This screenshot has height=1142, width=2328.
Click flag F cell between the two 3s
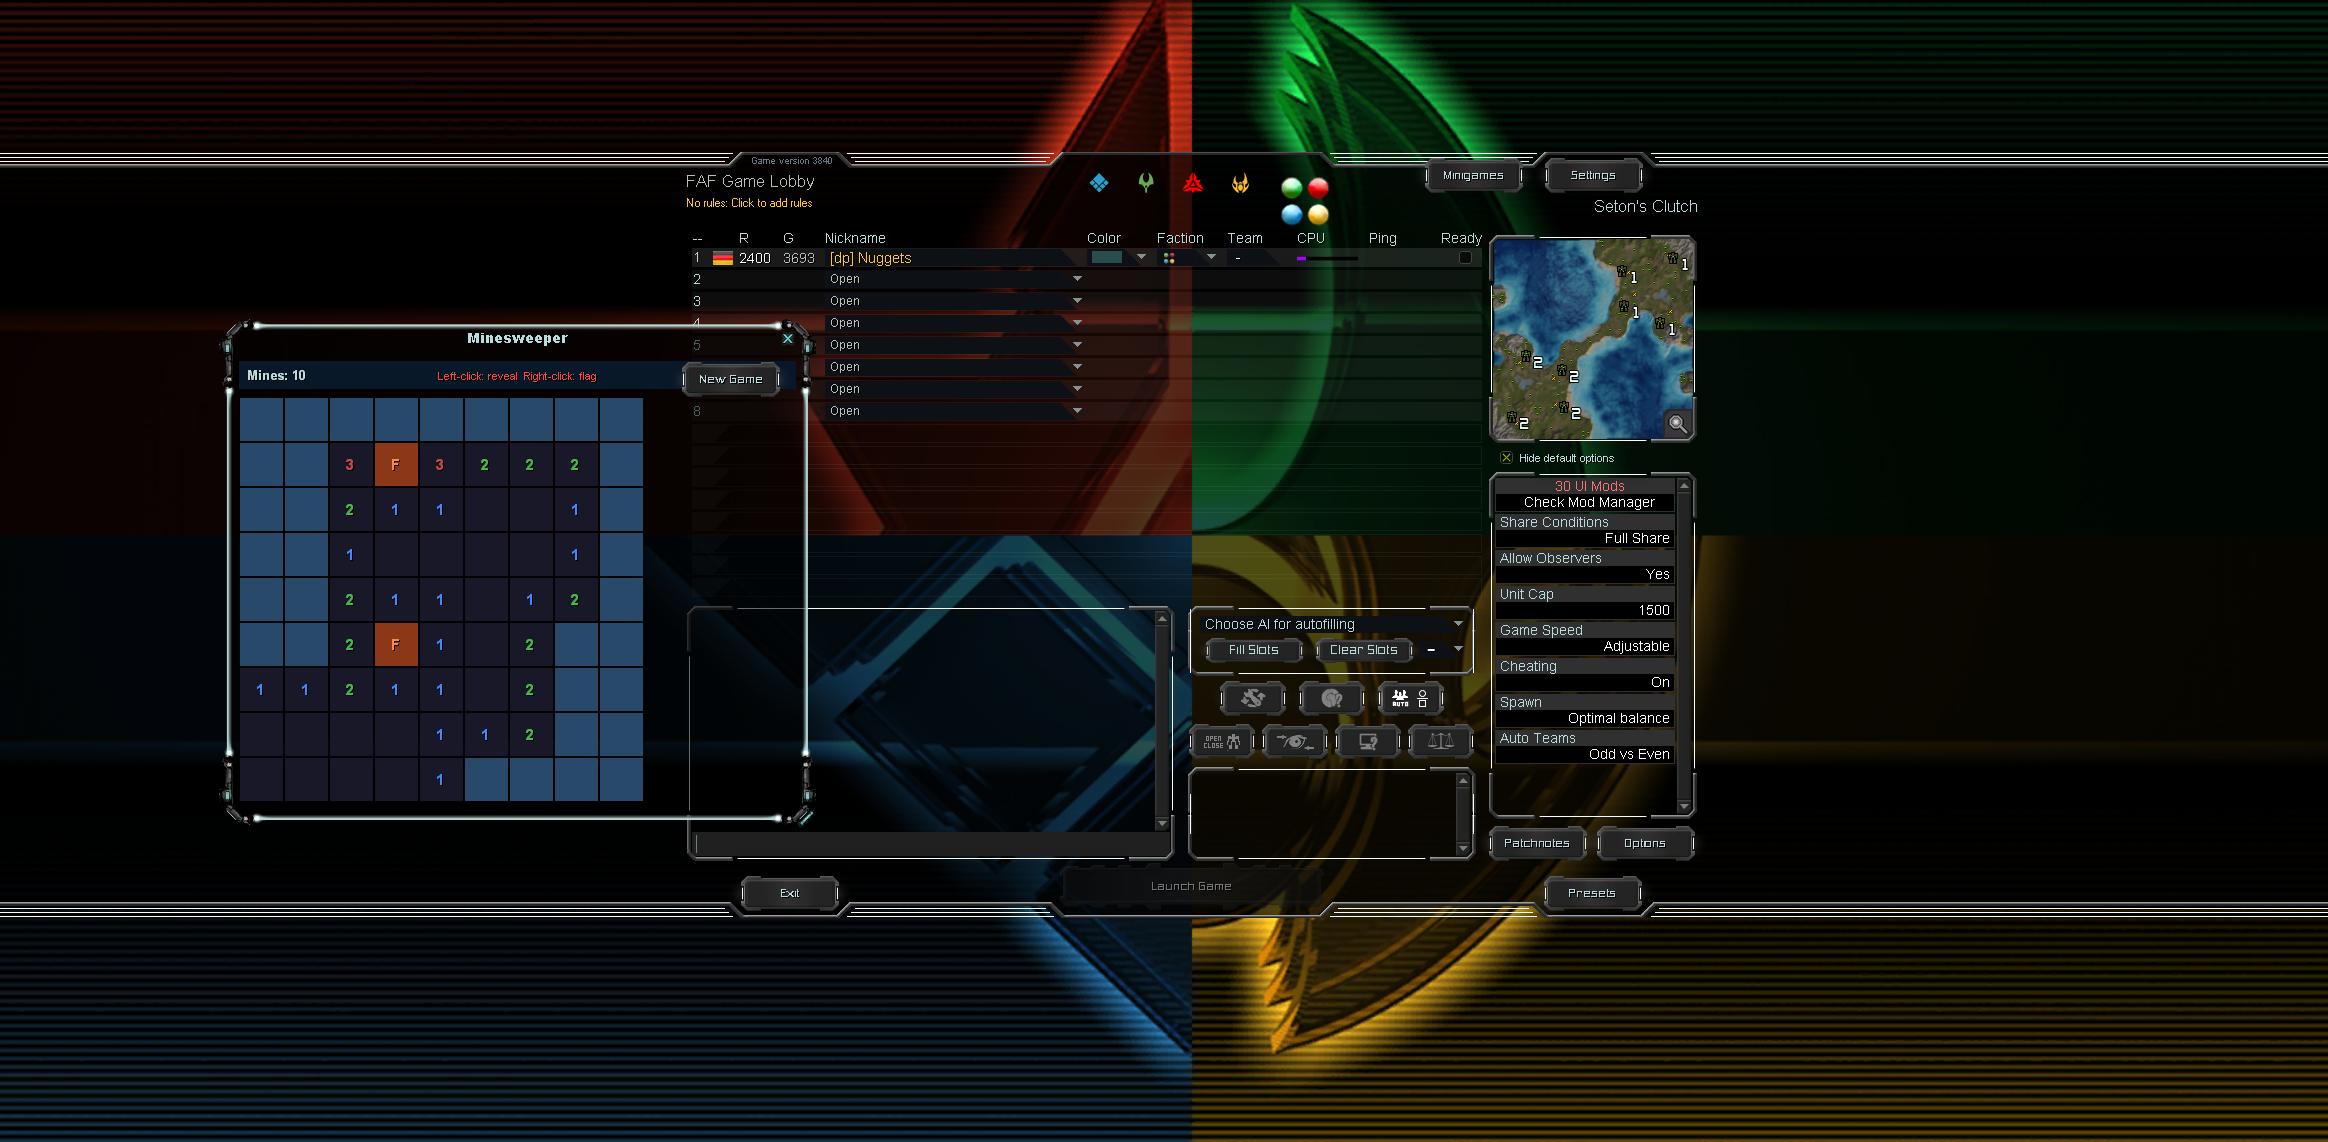pyautogui.click(x=395, y=465)
